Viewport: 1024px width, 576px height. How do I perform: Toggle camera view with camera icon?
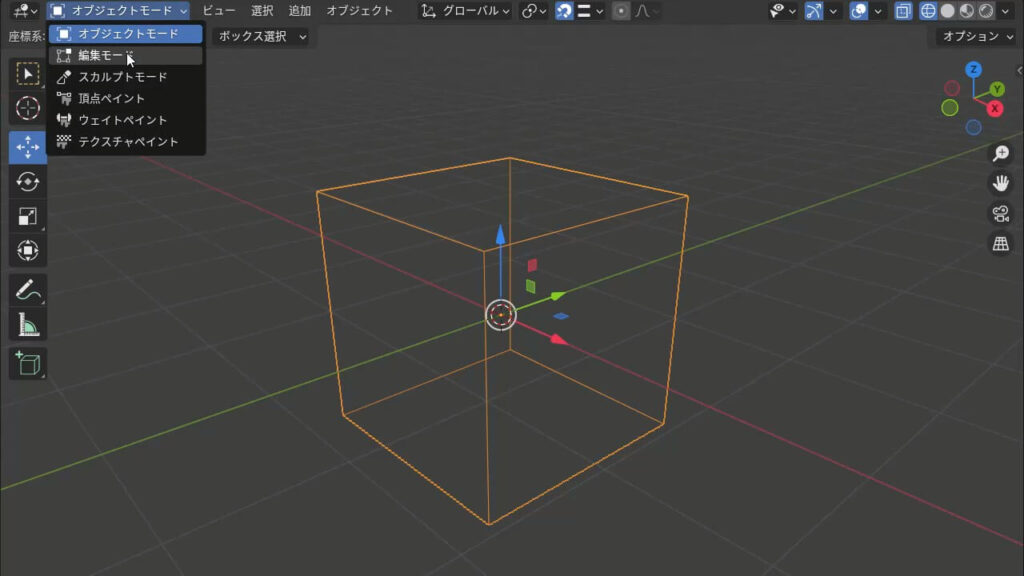1000,214
